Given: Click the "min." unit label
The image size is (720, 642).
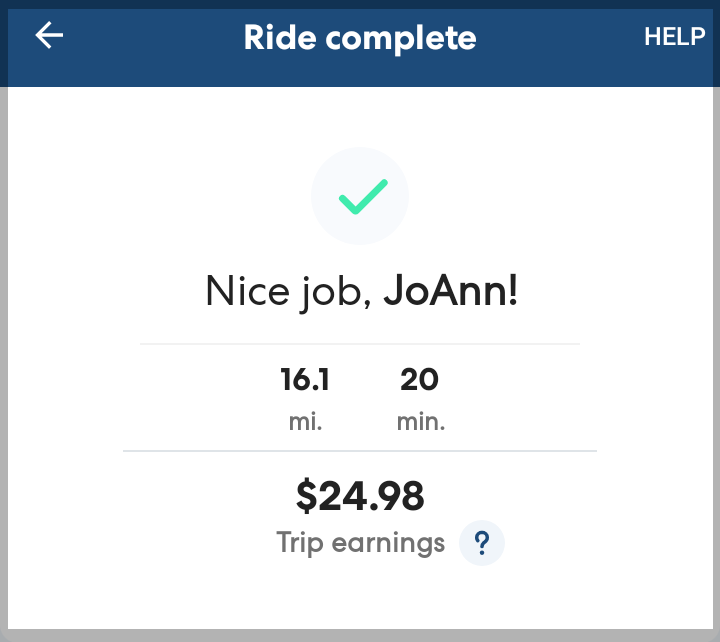Looking at the screenshot, I should (420, 421).
